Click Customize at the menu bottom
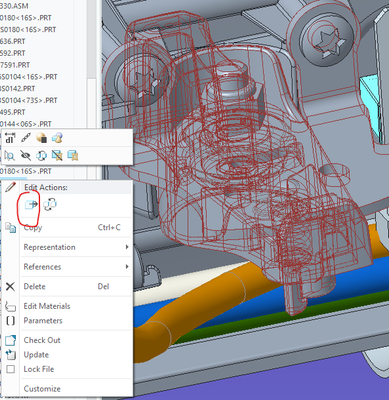 [77, 389]
